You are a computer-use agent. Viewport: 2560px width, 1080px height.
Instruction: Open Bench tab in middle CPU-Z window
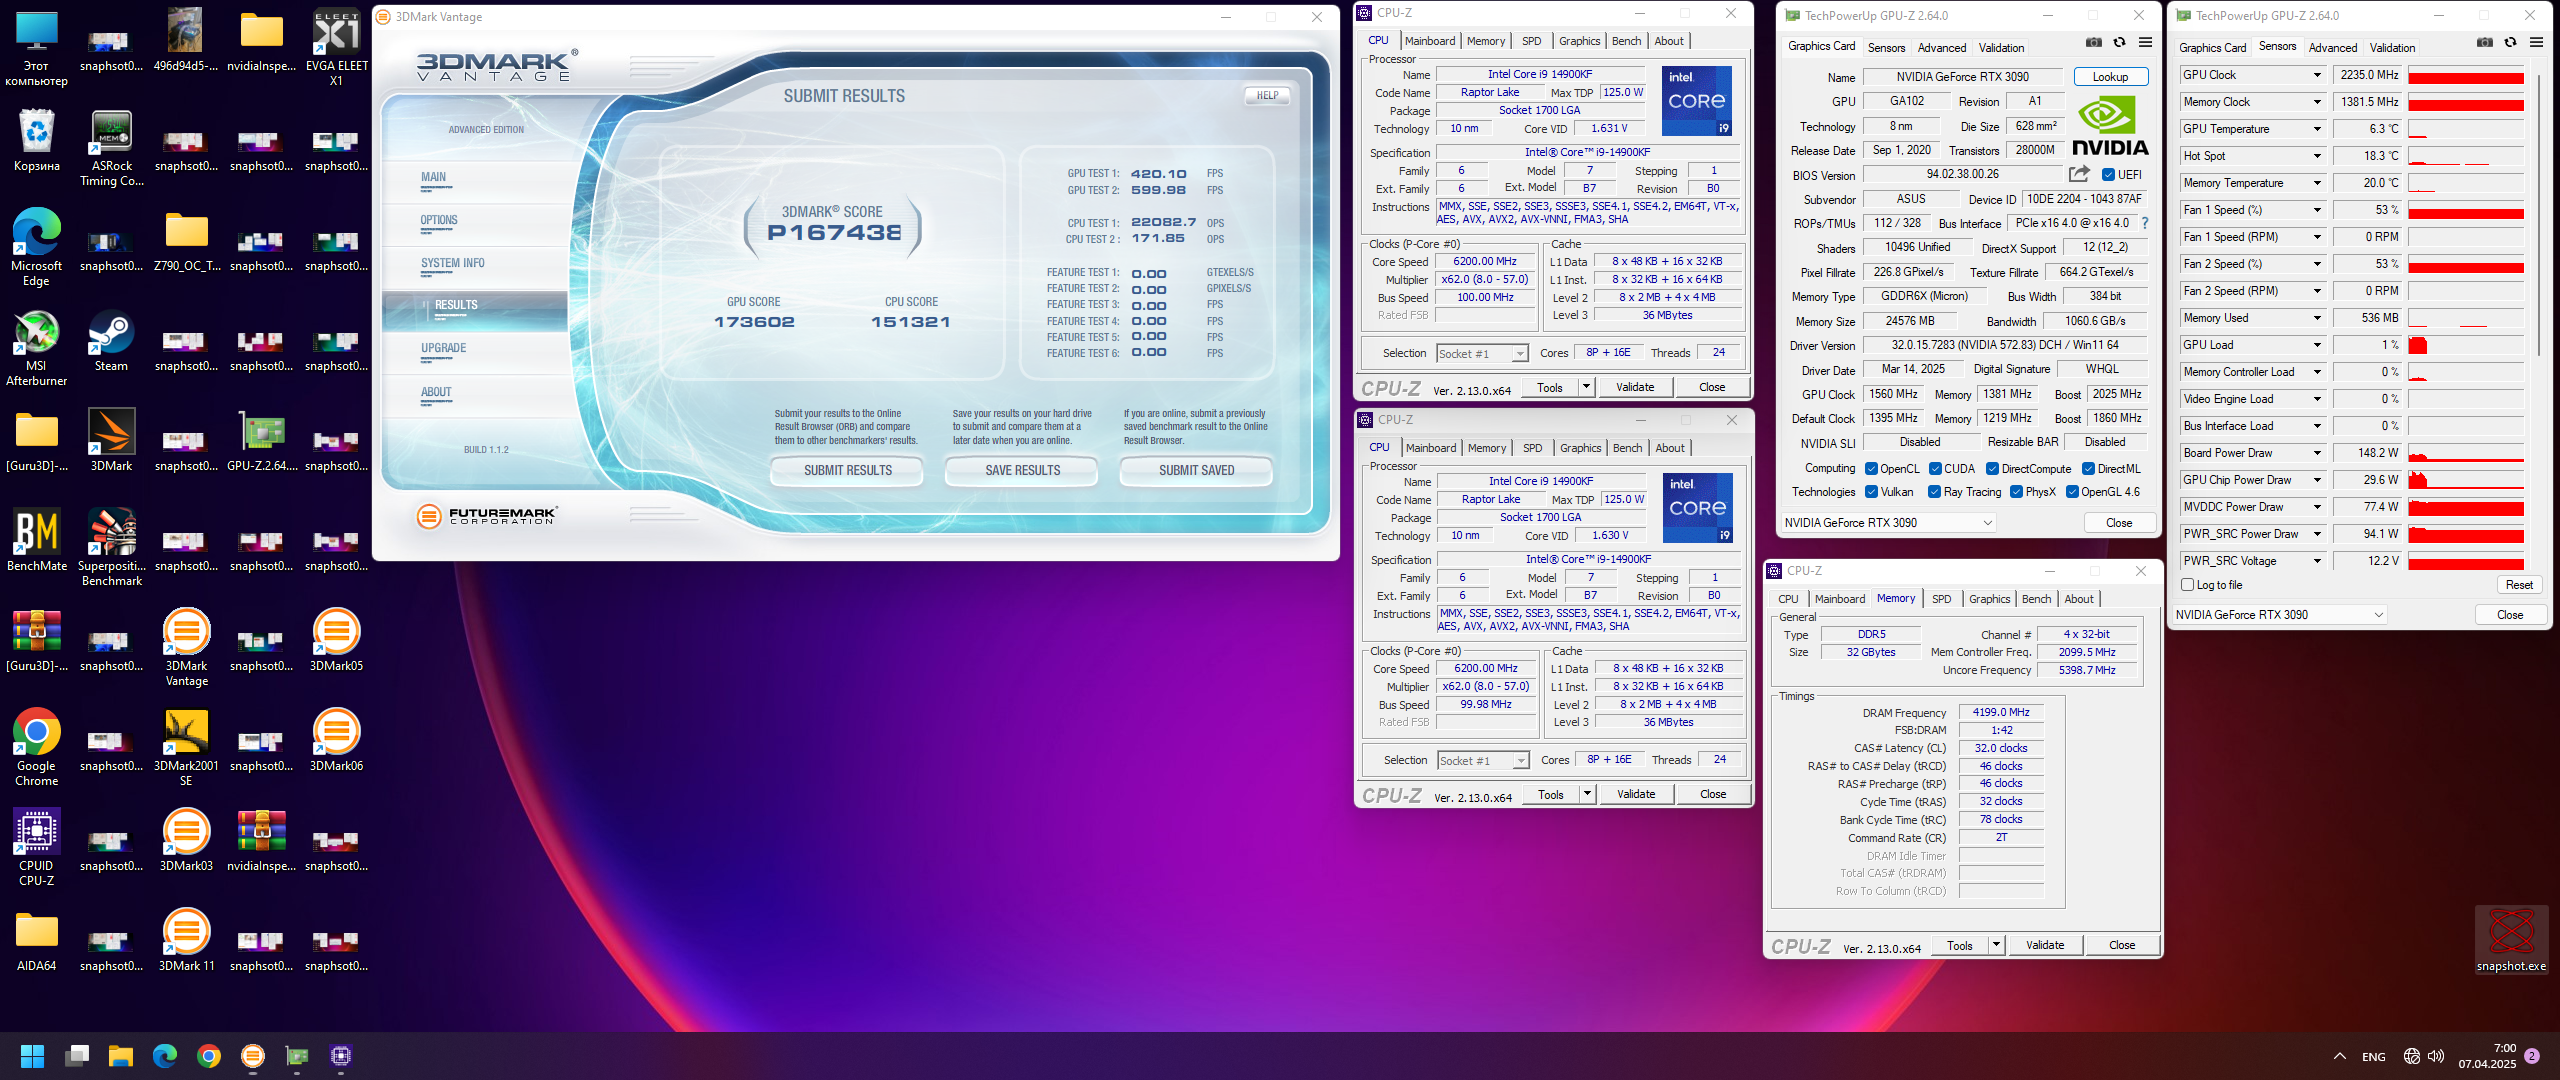[1627, 448]
